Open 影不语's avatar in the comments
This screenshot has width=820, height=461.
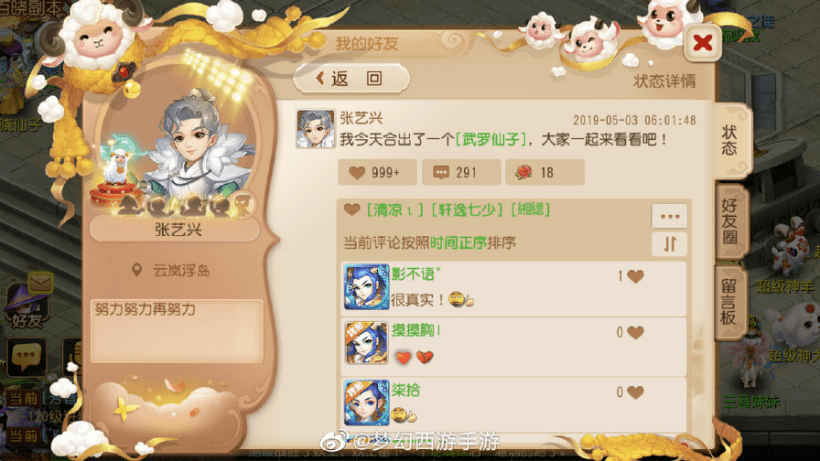pos(366,286)
